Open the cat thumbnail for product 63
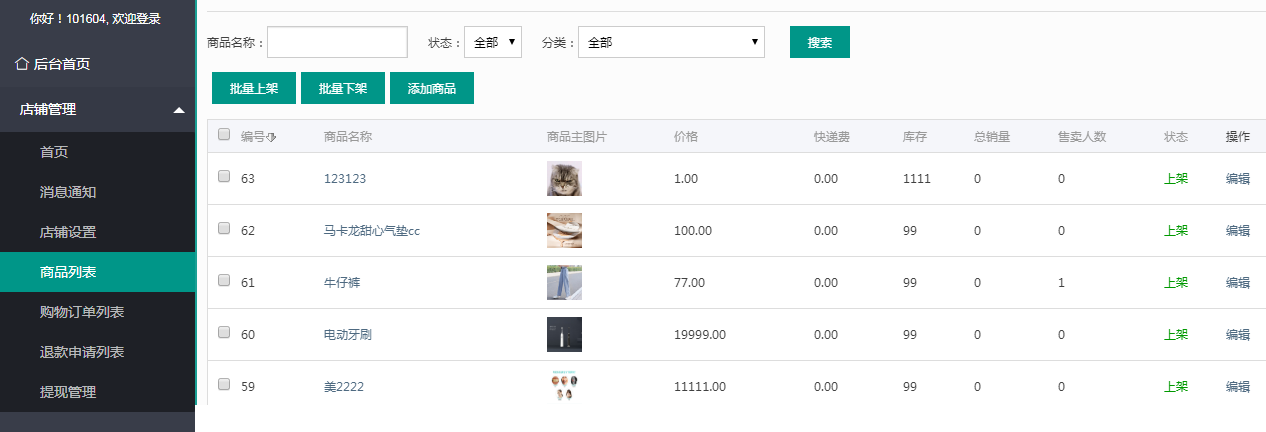Screen dimensions: 1266x432 point(564,179)
